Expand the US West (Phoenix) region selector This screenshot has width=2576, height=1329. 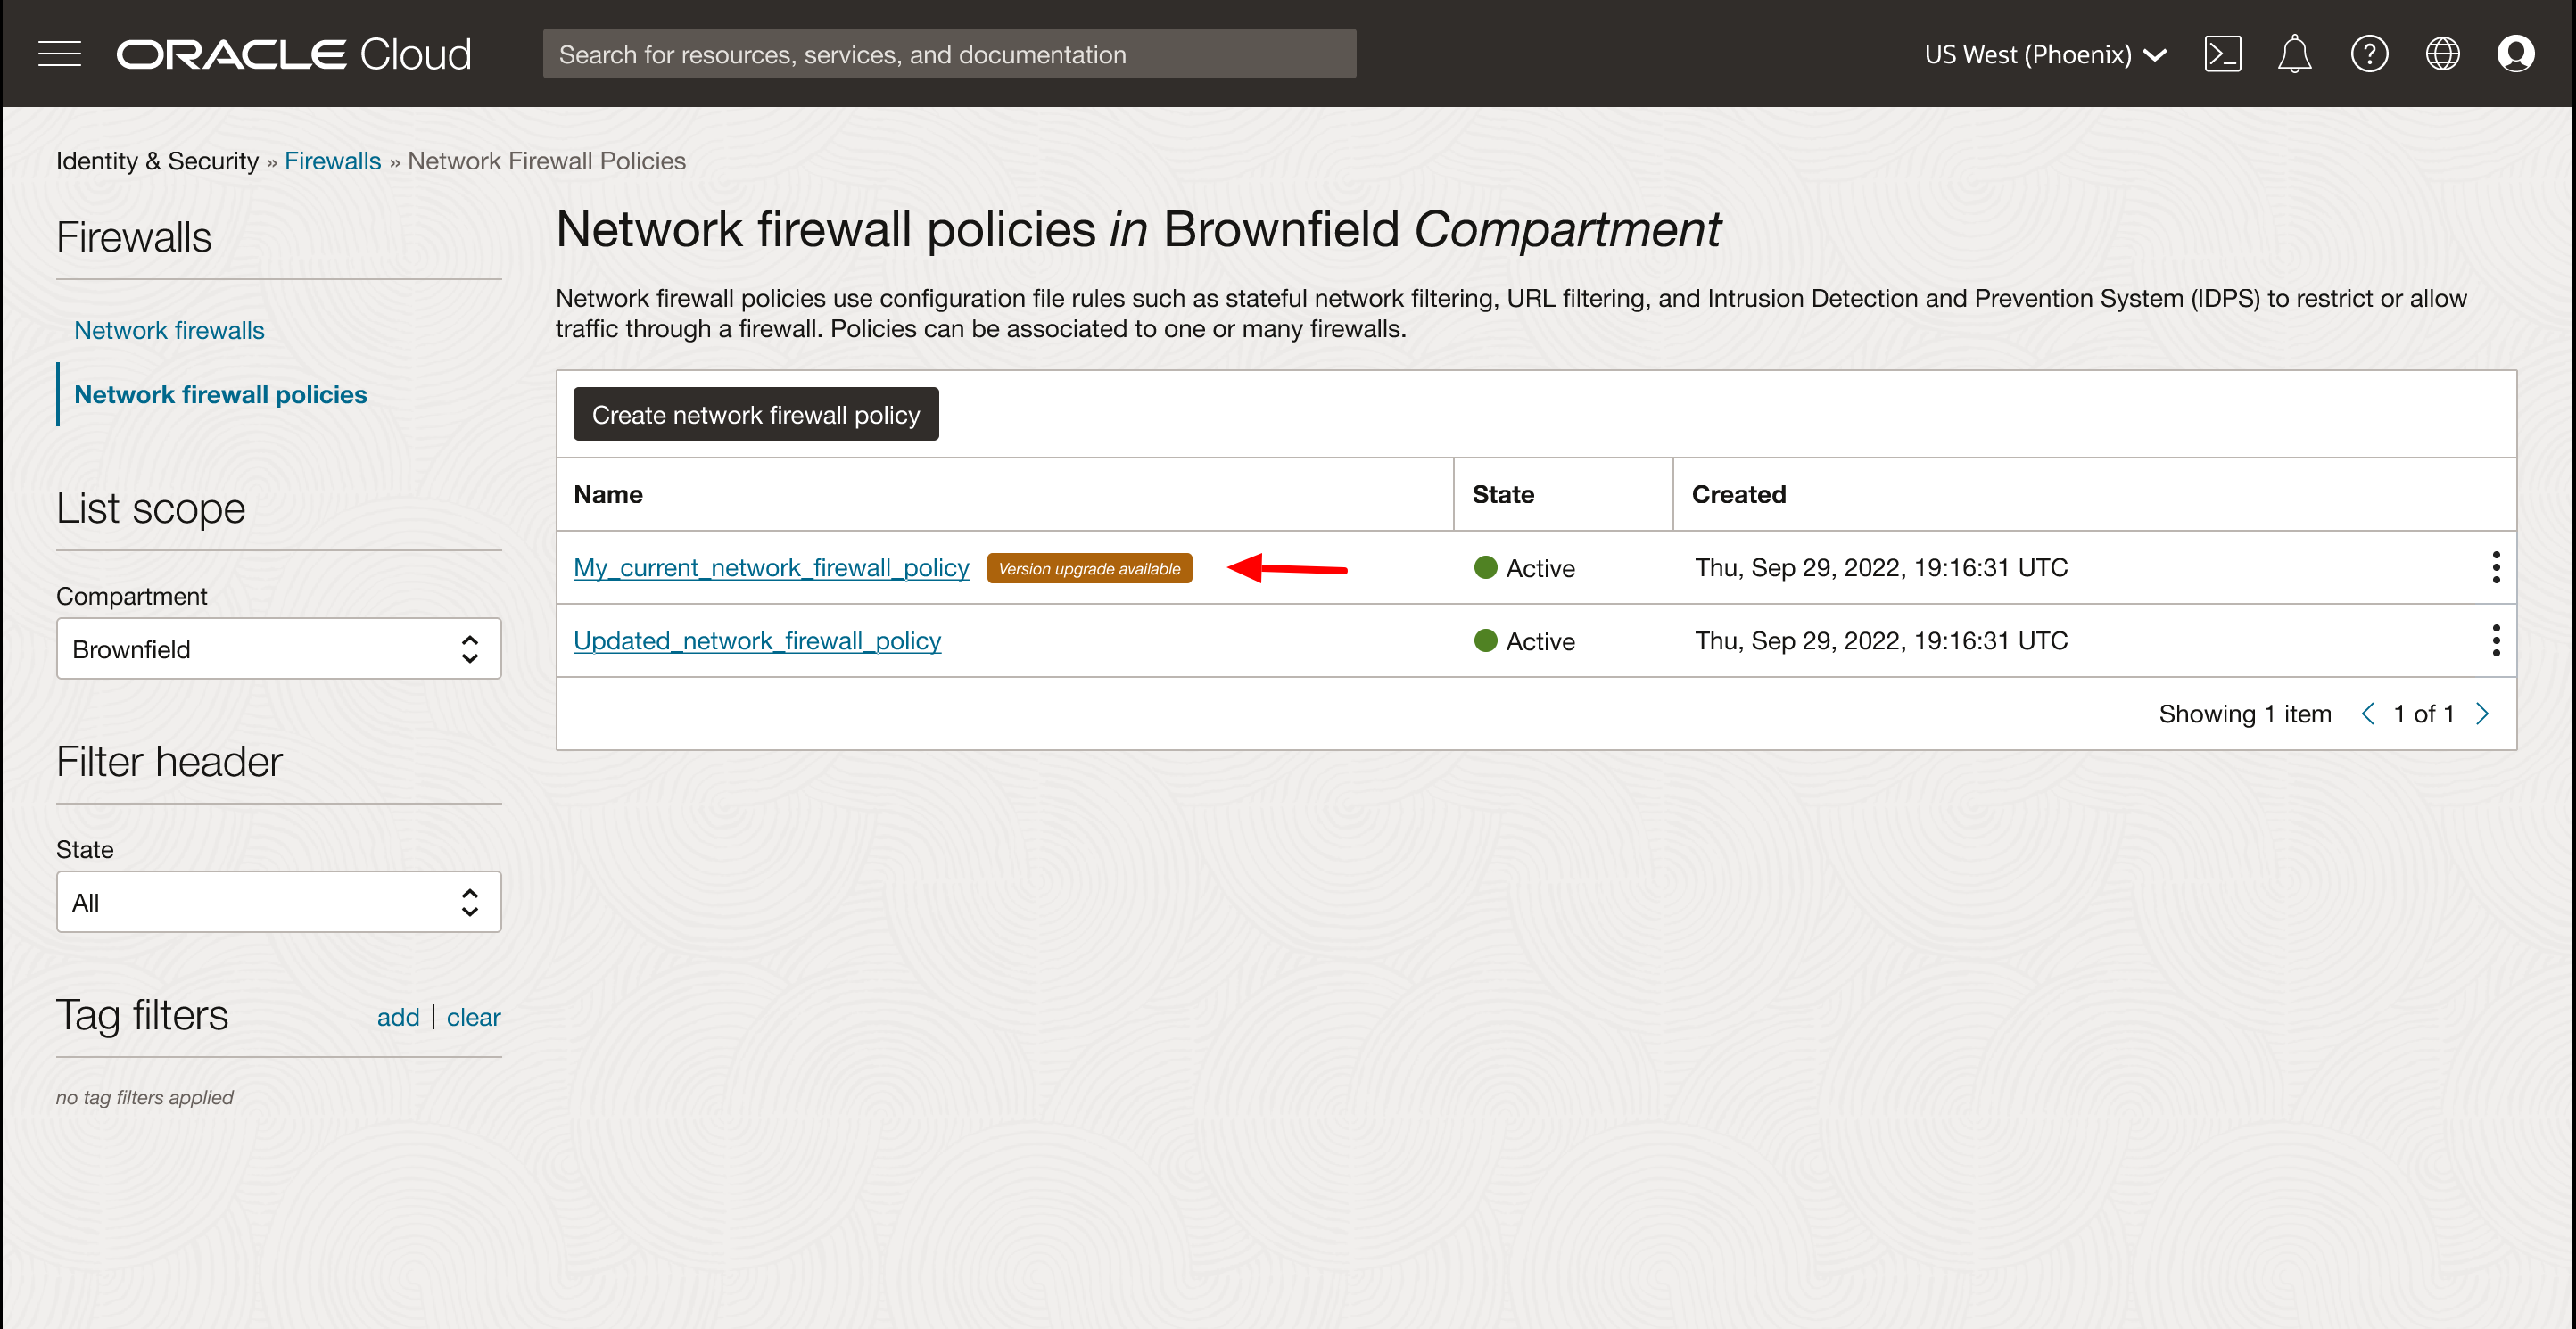[2045, 54]
